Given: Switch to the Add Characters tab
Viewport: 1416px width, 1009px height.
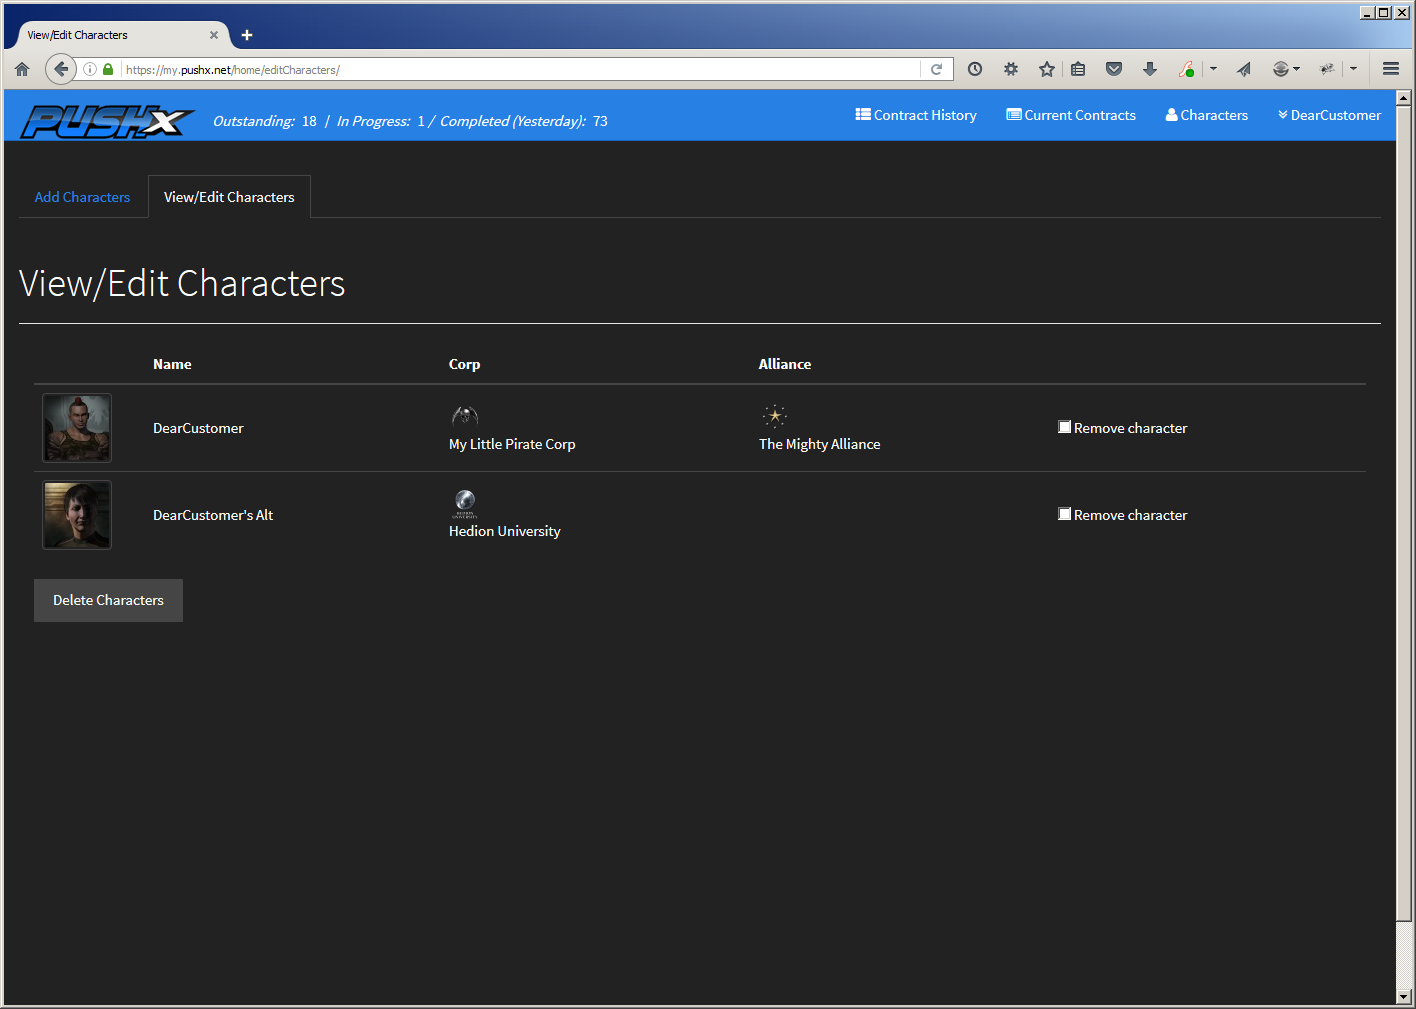Looking at the screenshot, I should pyautogui.click(x=82, y=197).
